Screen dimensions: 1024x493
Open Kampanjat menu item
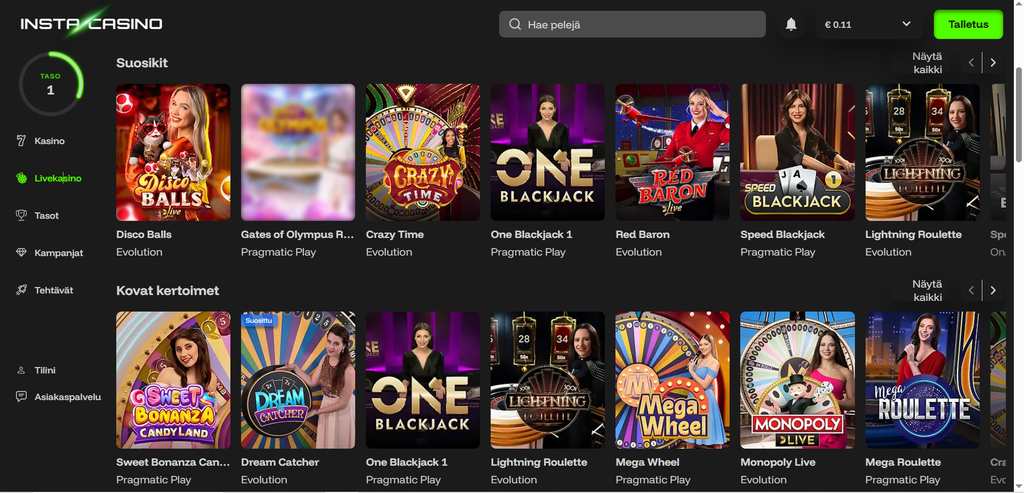coord(59,253)
